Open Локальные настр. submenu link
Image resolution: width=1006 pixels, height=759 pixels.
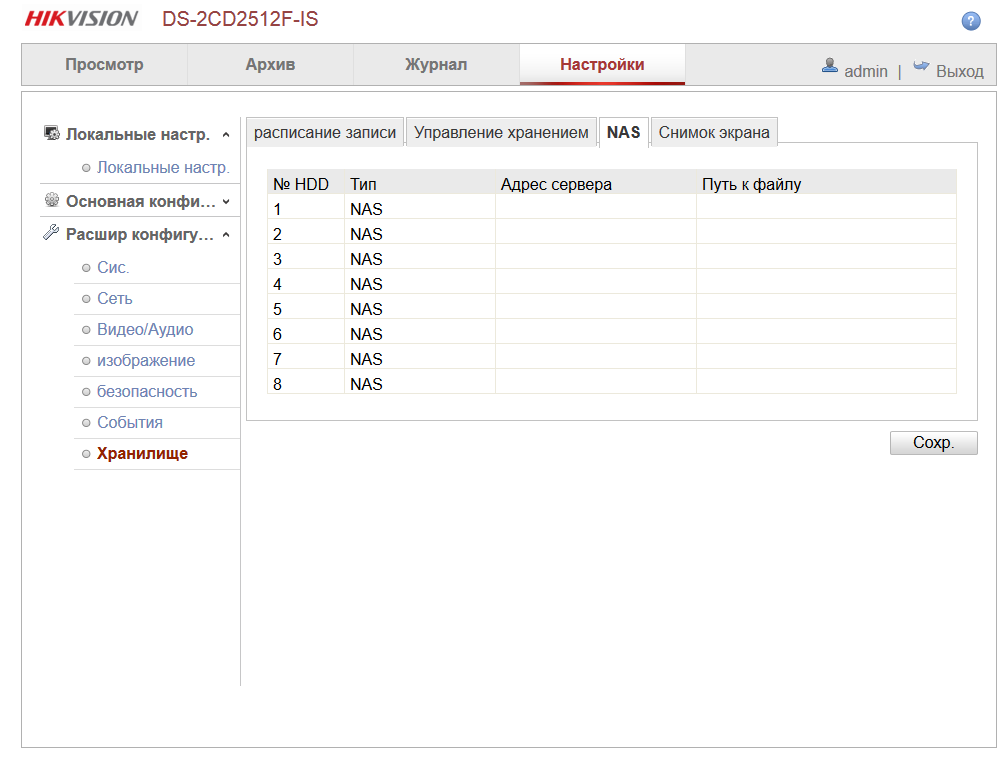(x=163, y=167)
